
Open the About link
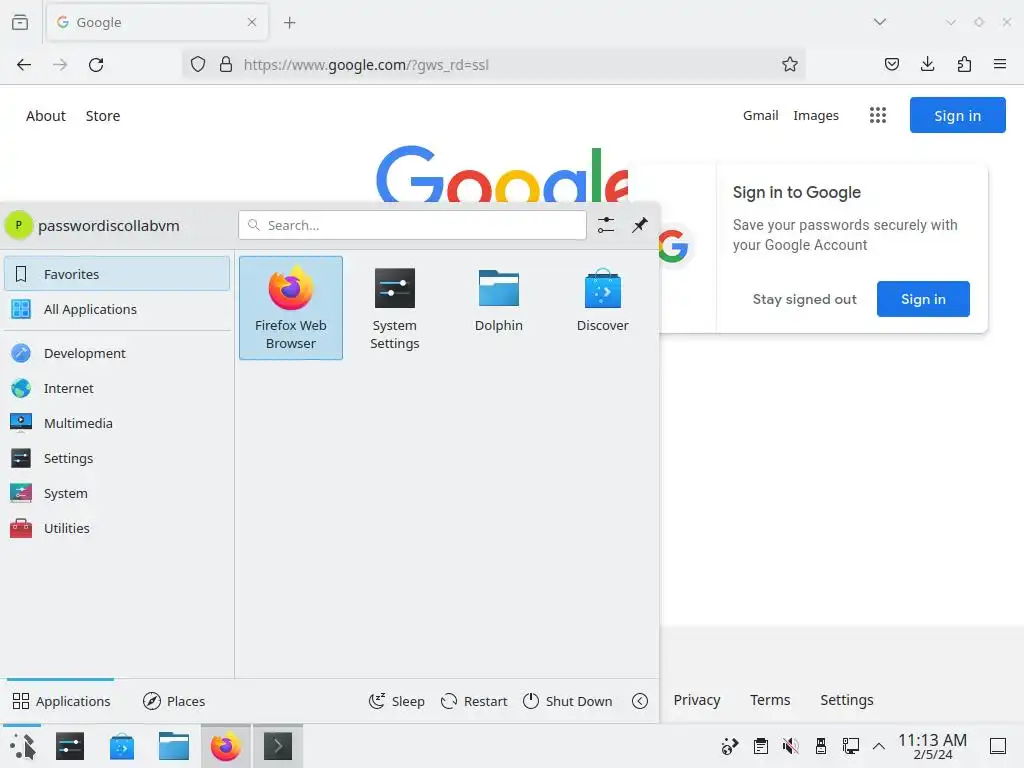click(46, 116)
